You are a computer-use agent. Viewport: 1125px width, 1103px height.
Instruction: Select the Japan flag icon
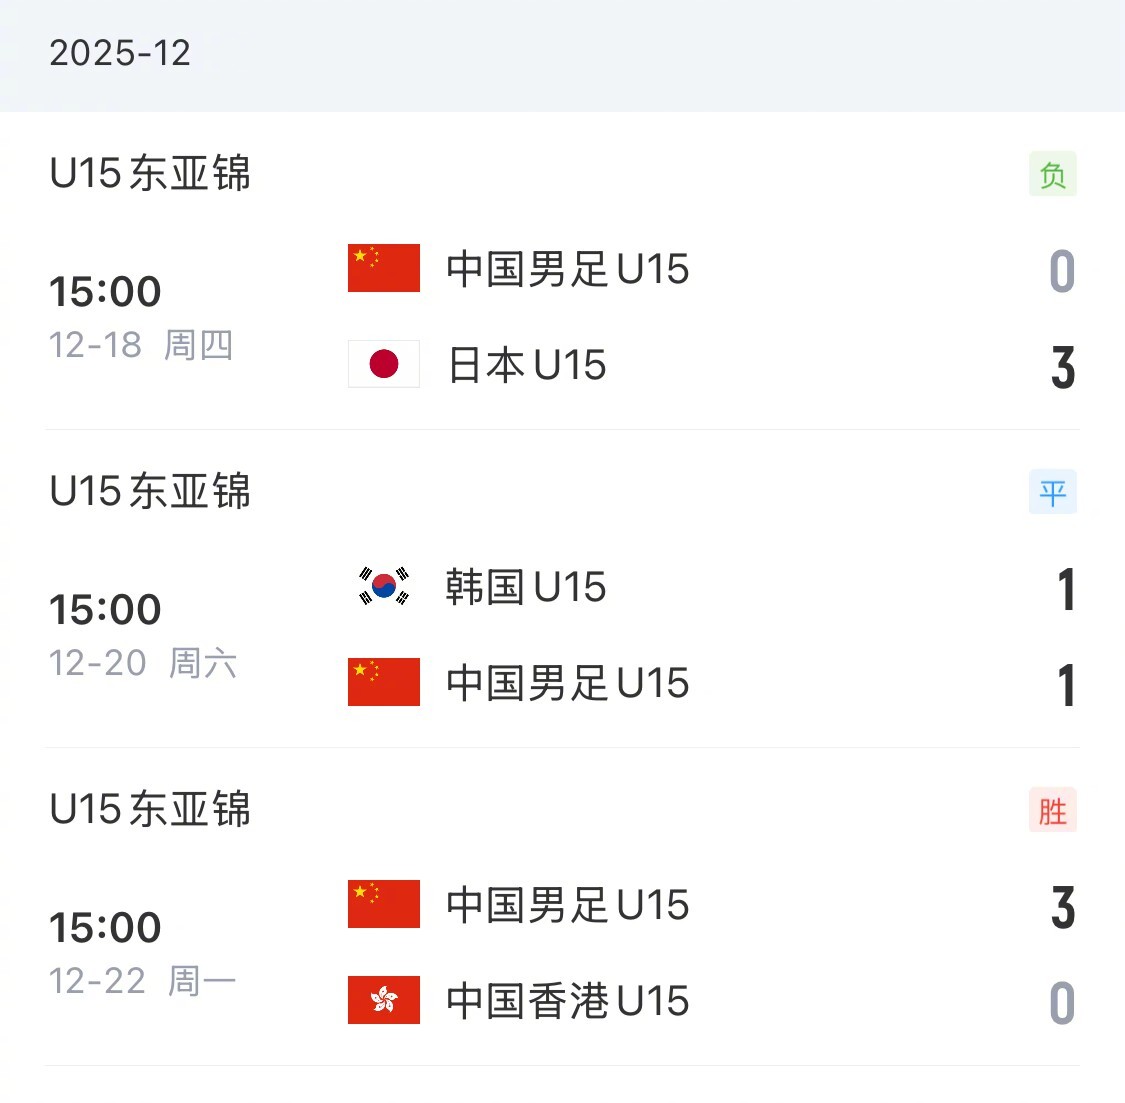click(383, 364)
